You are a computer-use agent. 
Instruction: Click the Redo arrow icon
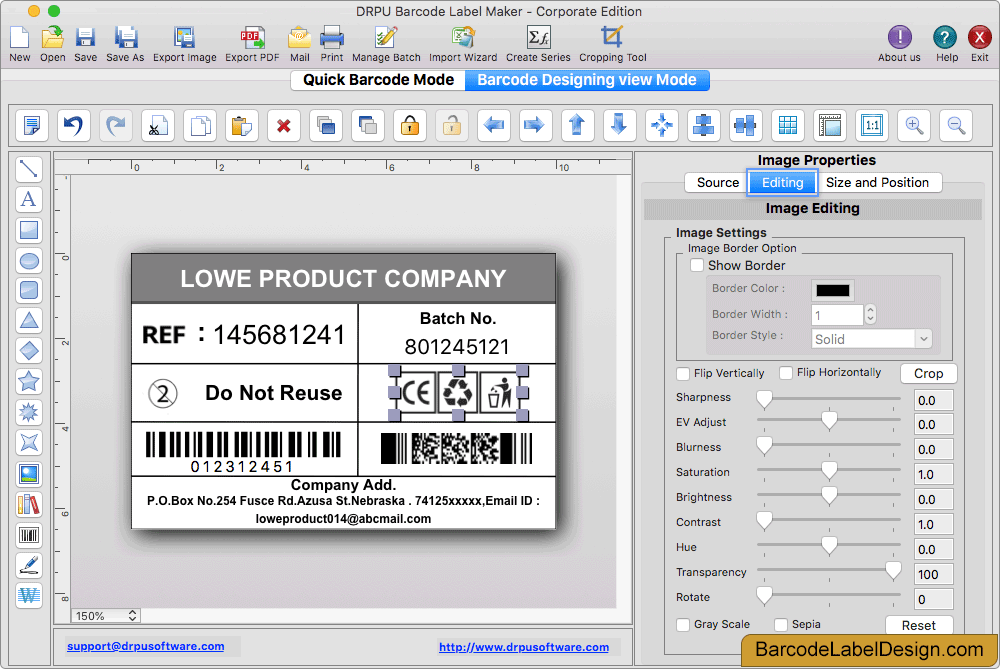[x=115, y=125]
